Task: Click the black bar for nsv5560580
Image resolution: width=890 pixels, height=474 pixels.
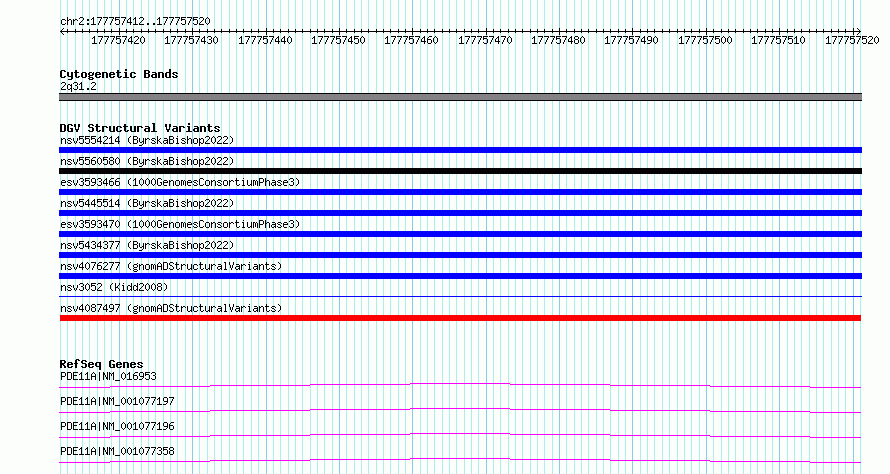Action: point(460,171)
